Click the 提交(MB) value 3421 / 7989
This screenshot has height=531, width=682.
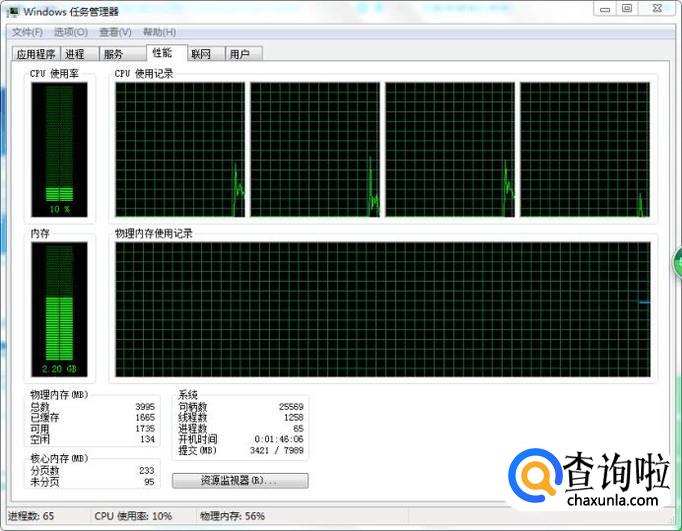pyautogui.click(x=277, y=451)
